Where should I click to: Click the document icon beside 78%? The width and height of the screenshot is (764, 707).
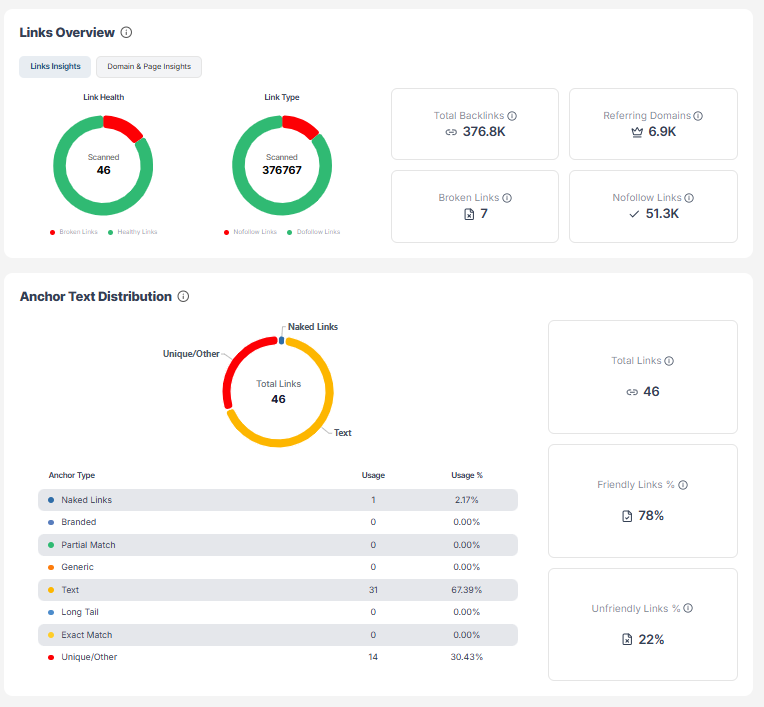click(627, 516)
